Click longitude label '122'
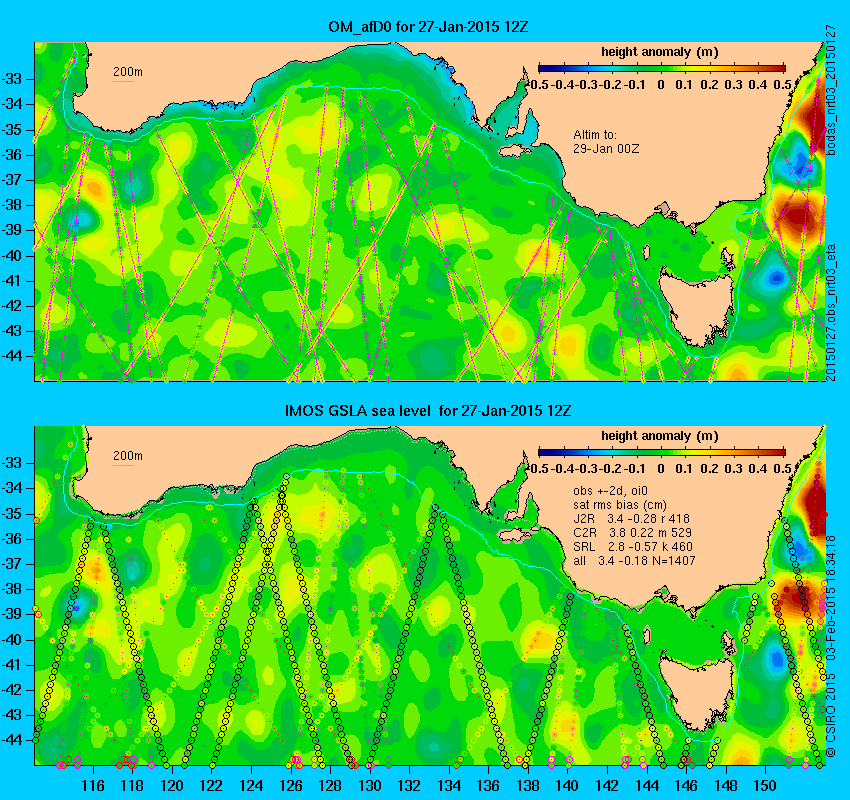The height and width of the screenshot is (800, 850). 212,785
